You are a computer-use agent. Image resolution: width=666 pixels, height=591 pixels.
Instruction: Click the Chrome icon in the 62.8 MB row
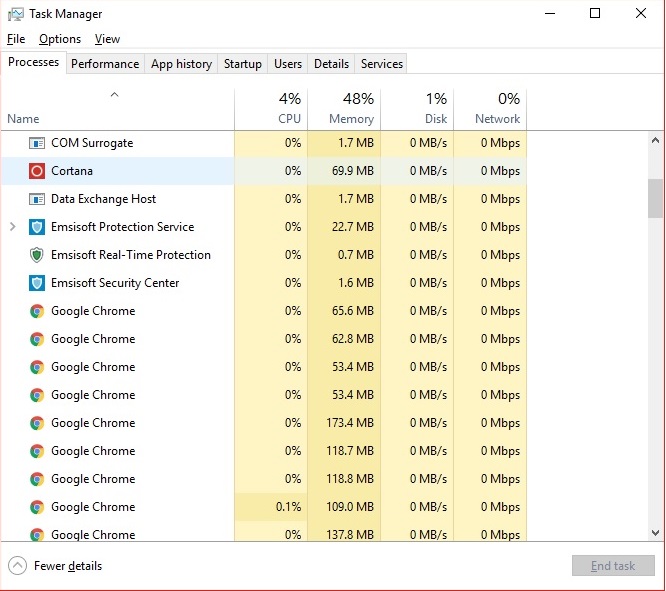pos(37,339)
